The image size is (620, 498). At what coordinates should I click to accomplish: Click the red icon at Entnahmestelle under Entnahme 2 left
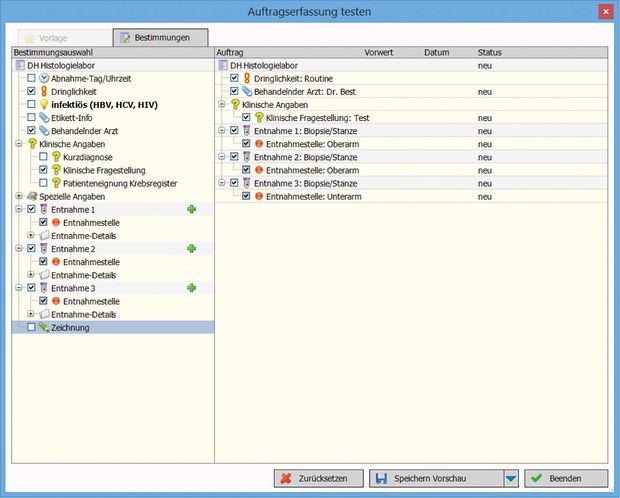click(x=56, y=261)
